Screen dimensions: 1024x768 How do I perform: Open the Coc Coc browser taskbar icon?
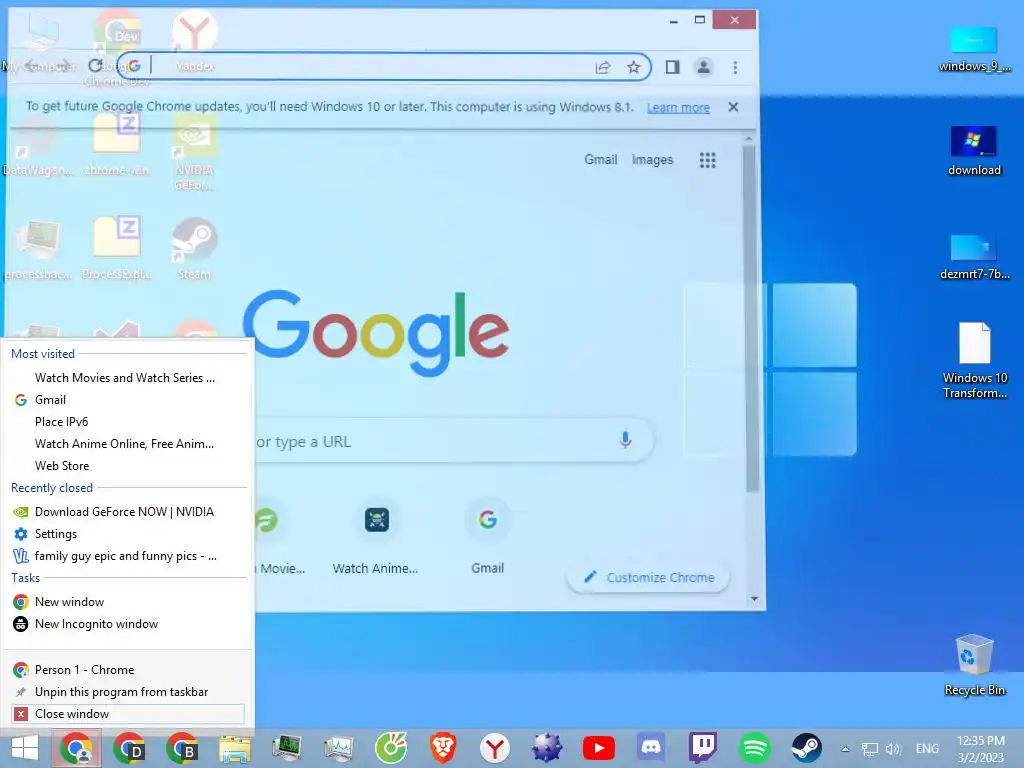tap(391, 748)
